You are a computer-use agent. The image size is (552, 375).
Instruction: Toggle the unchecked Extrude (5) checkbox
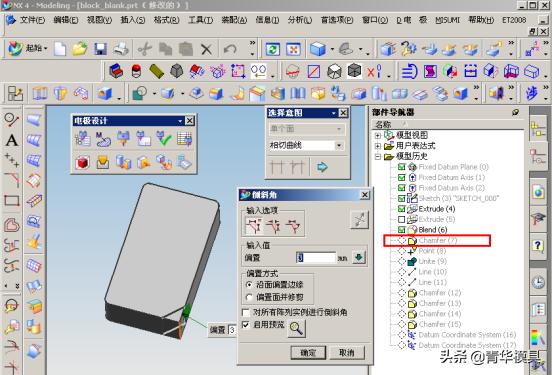pyautogui.click(x=401, y=219)
